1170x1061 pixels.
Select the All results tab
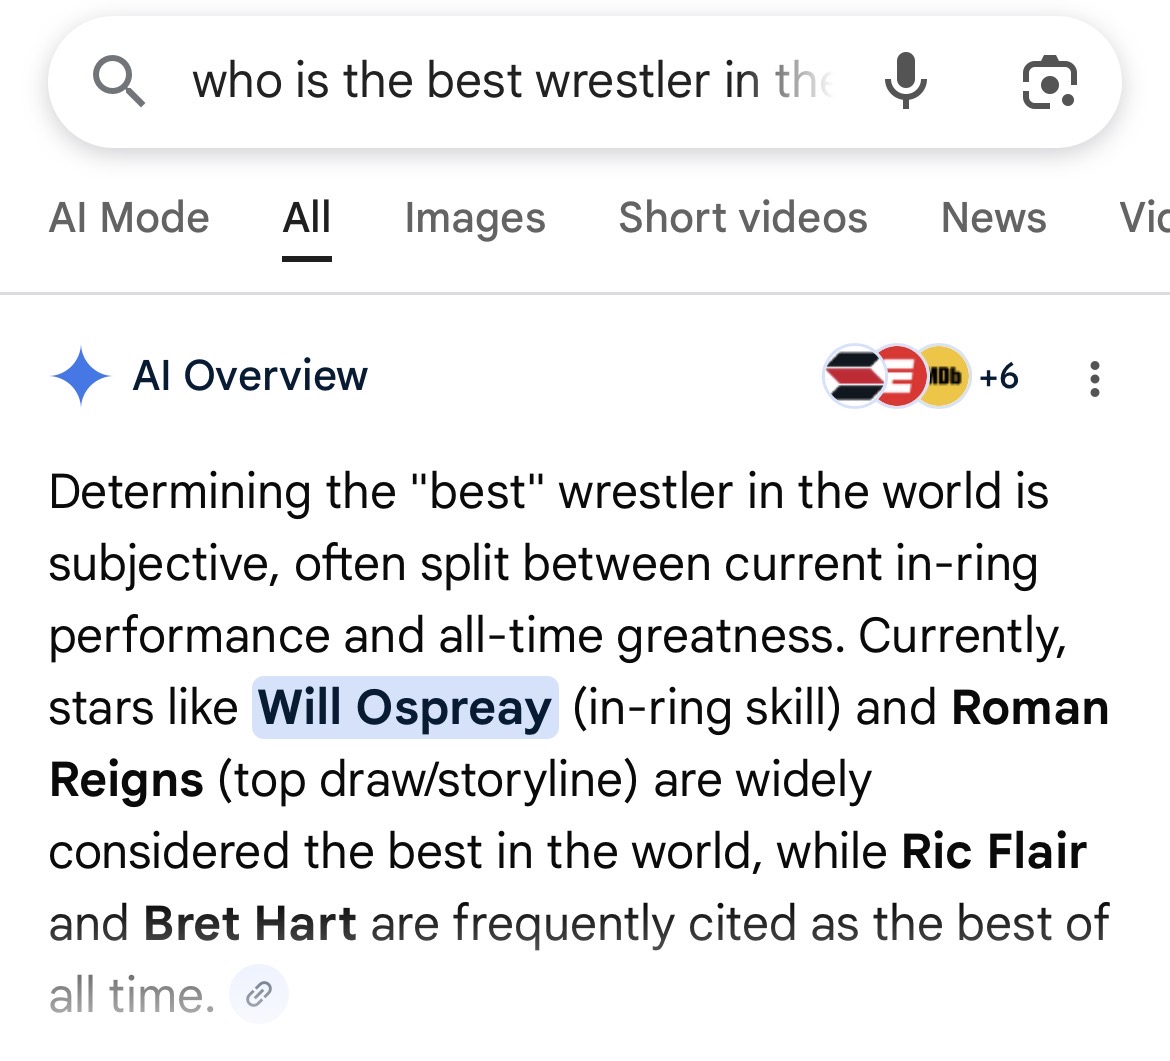[x=306, y=218]
